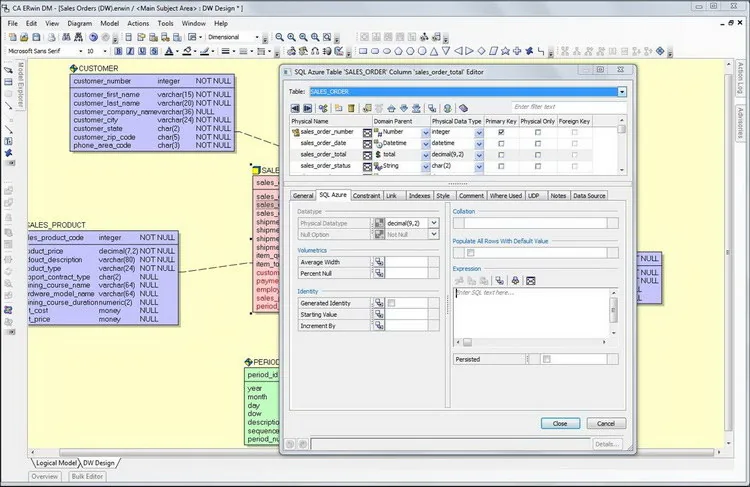The height and width of the screenshot is (487, 750).
Task: Select the diamond drawing shape tool
Action: 482,51
